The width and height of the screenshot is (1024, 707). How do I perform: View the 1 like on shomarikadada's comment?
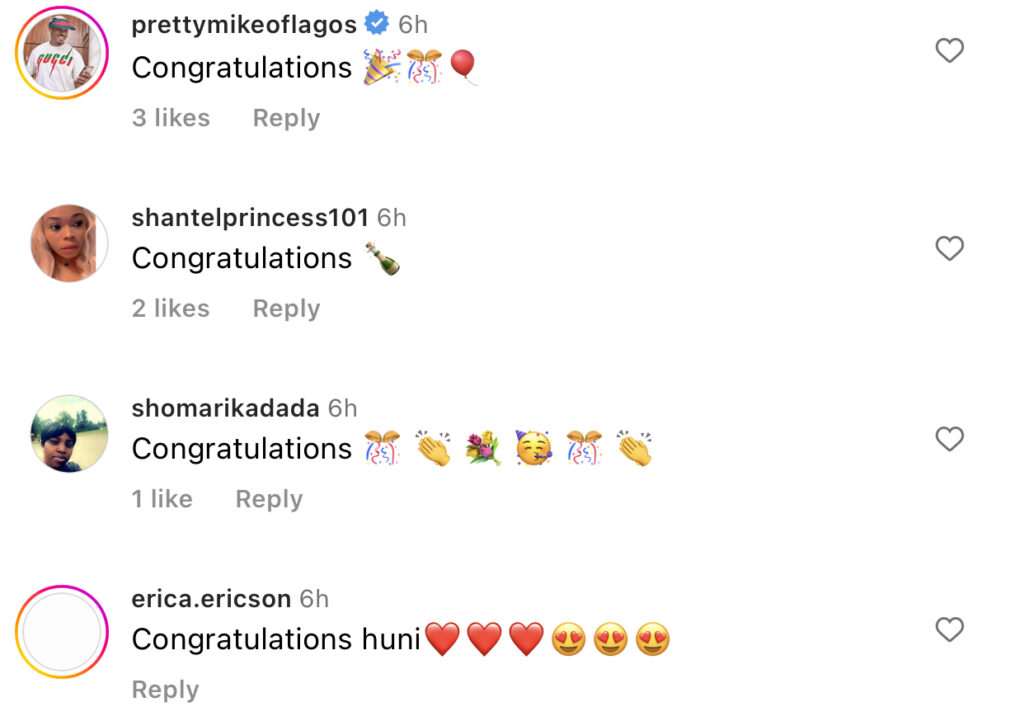tap(162, 499)
